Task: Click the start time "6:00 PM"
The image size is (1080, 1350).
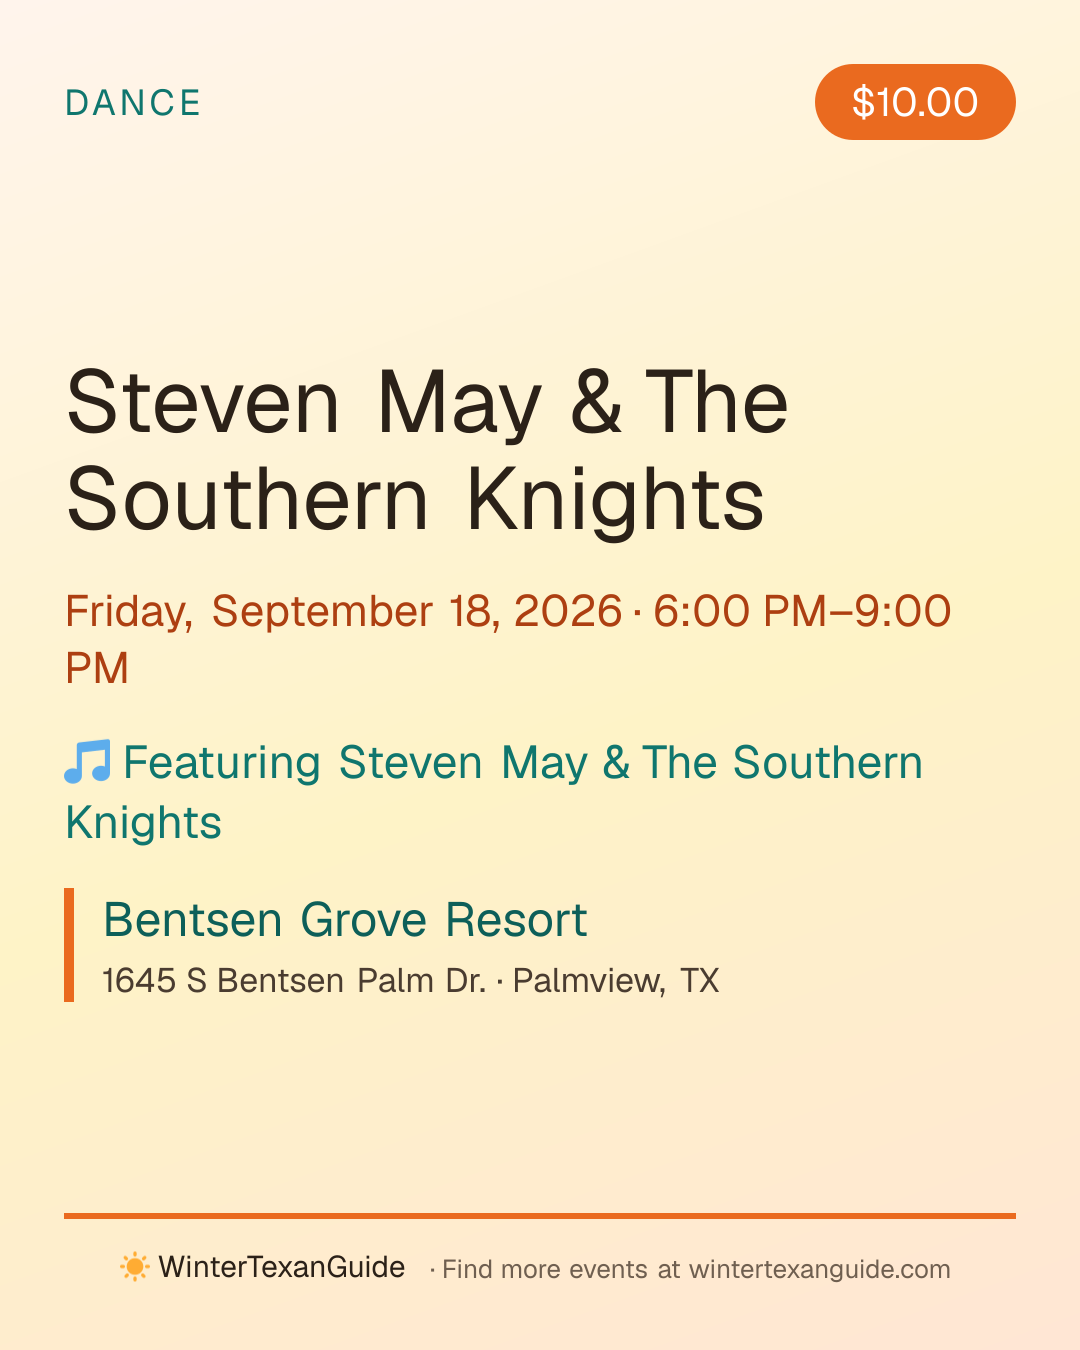Action: [x=740, y=611]
